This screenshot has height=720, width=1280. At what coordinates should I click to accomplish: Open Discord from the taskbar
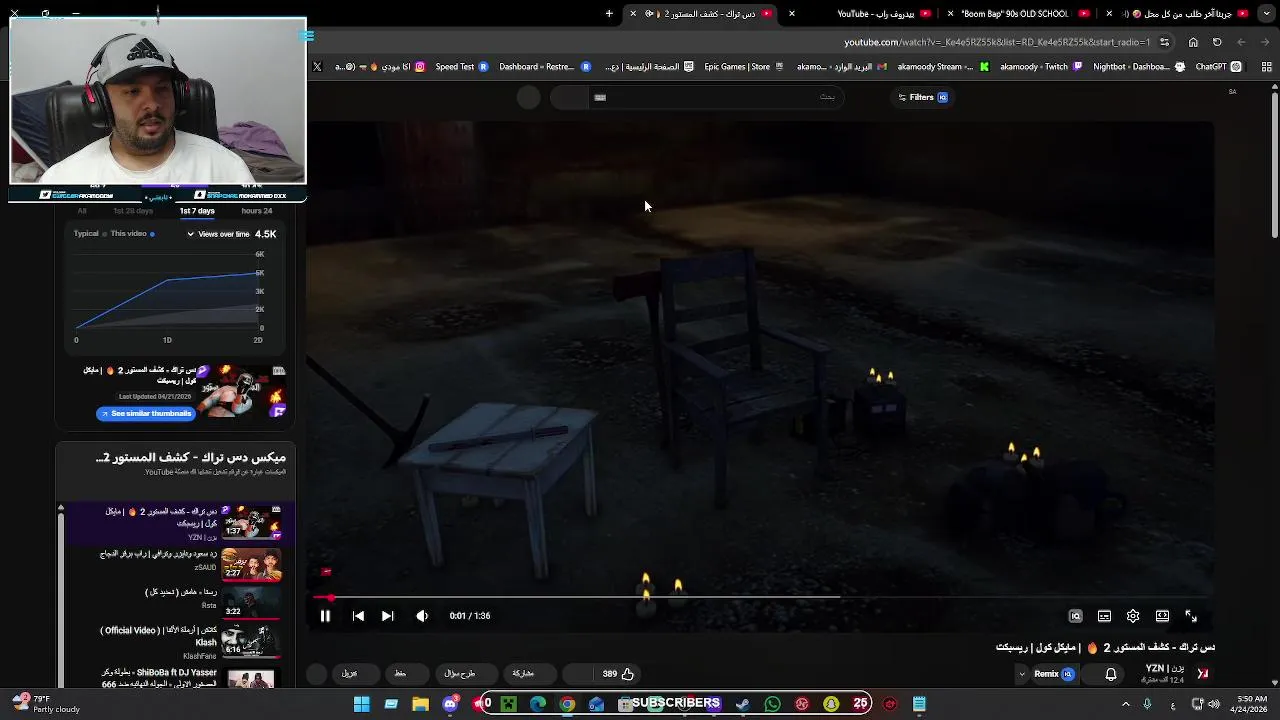click(450, 704)
